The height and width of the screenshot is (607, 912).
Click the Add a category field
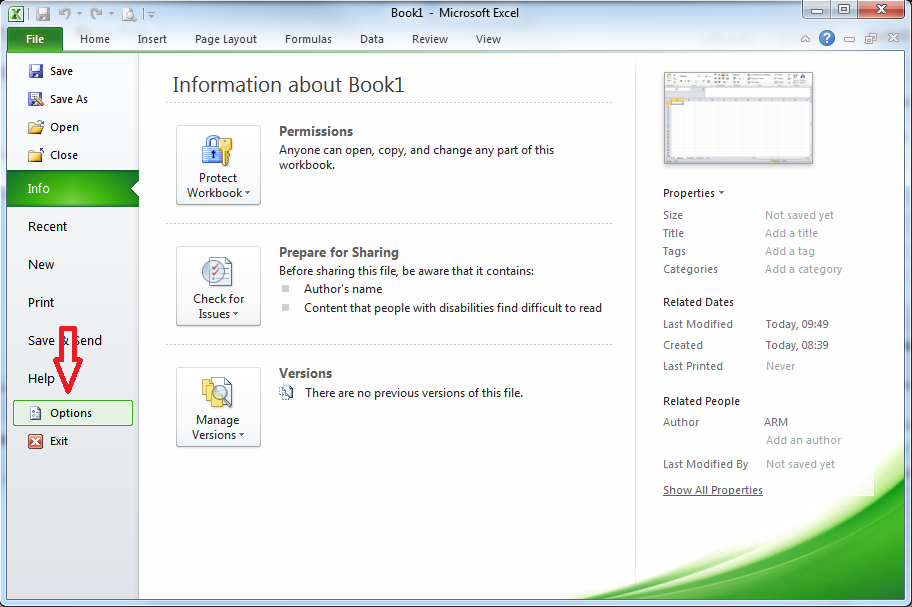click(803, 269)
